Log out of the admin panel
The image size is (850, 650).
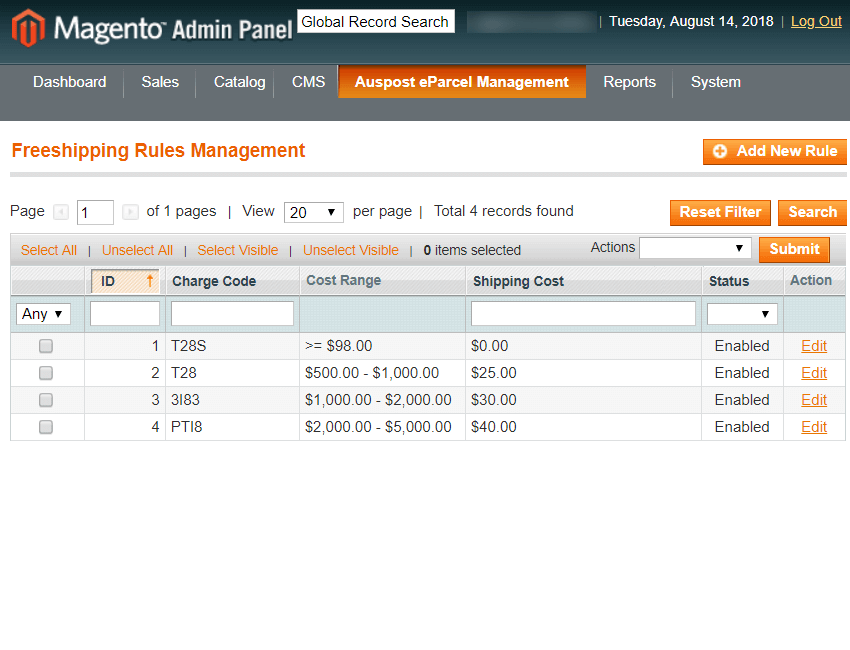coord(816,21)
